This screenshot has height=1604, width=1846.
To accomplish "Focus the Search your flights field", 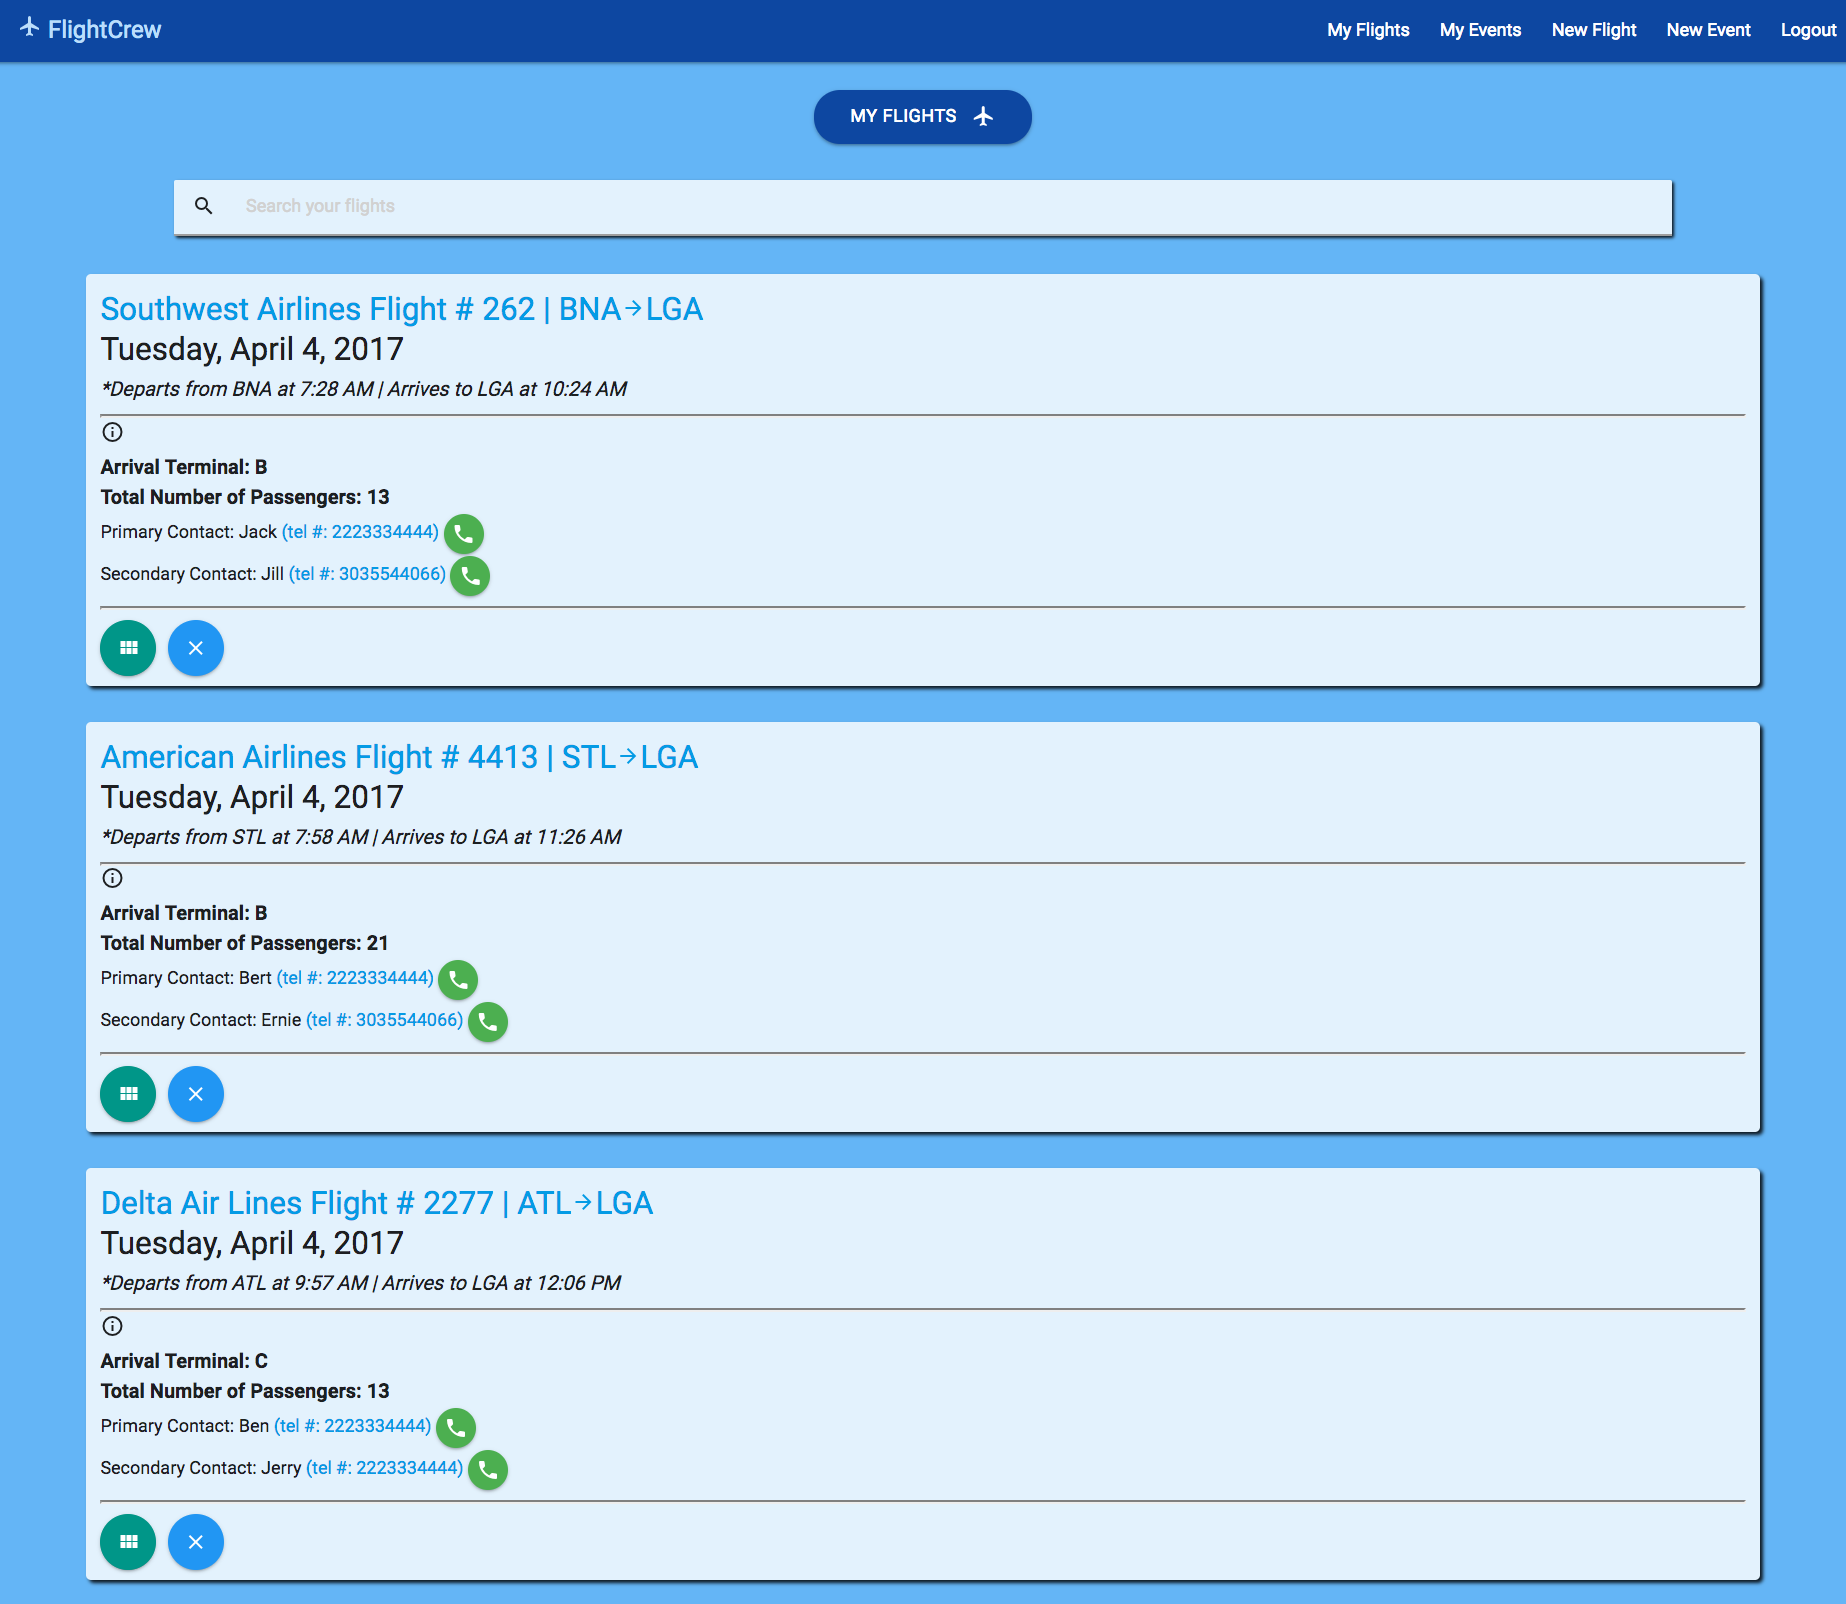I will pos(922,207).
